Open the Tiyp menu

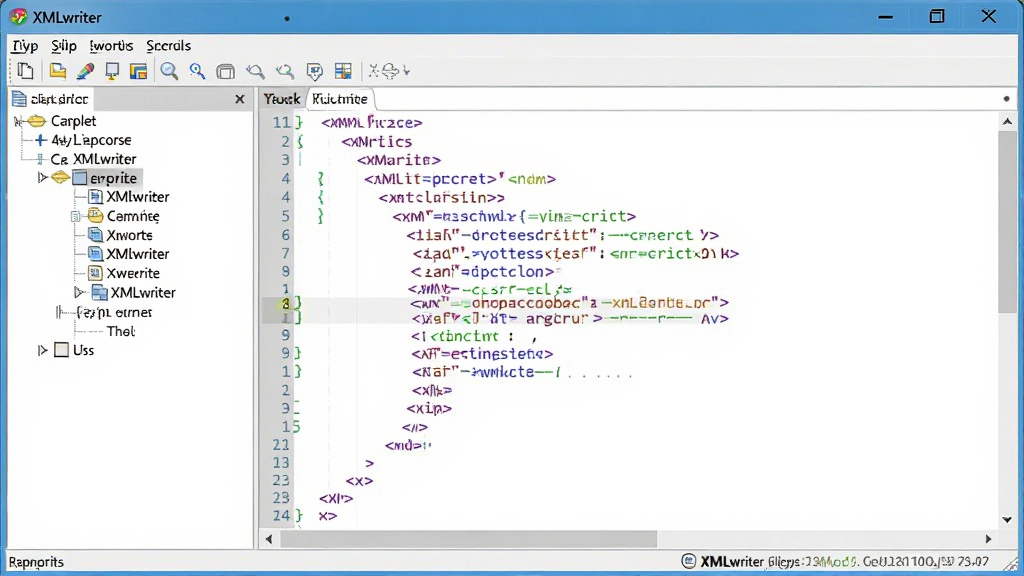(x=25, y=46)
